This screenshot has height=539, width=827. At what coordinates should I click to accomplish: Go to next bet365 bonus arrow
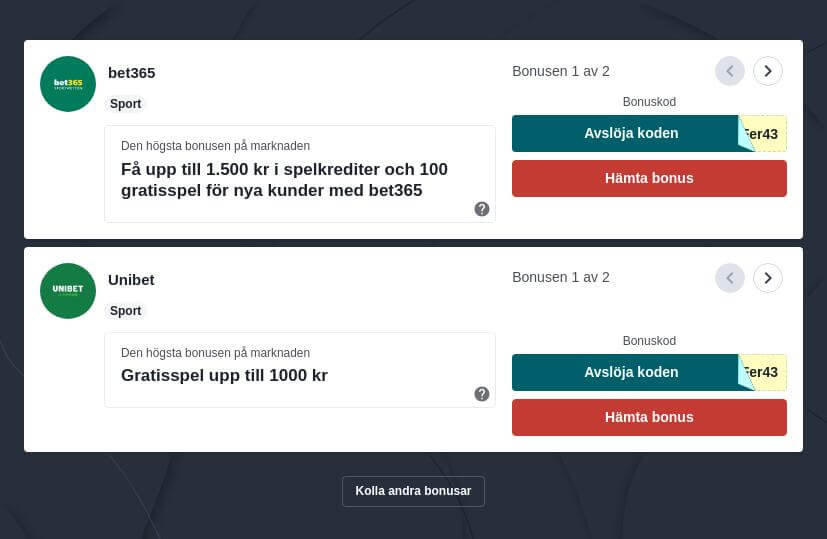tap(768, 71)
